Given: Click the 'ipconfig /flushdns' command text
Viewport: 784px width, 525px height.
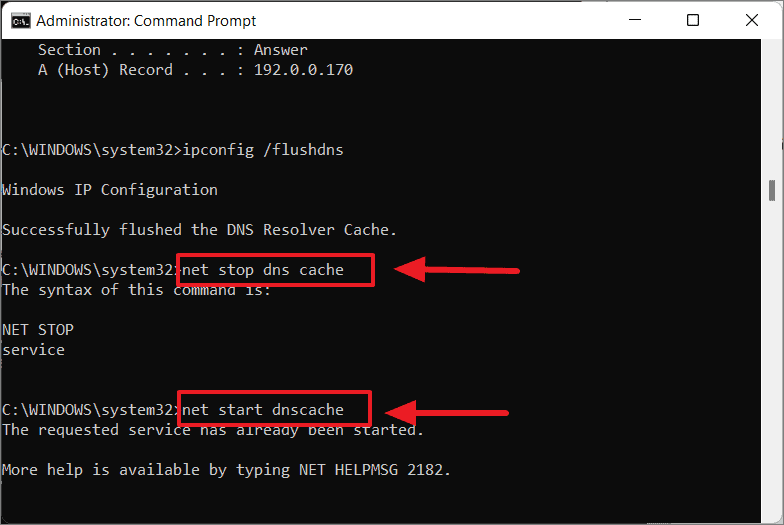Looking at the screenshot, I should coord(266,150).
